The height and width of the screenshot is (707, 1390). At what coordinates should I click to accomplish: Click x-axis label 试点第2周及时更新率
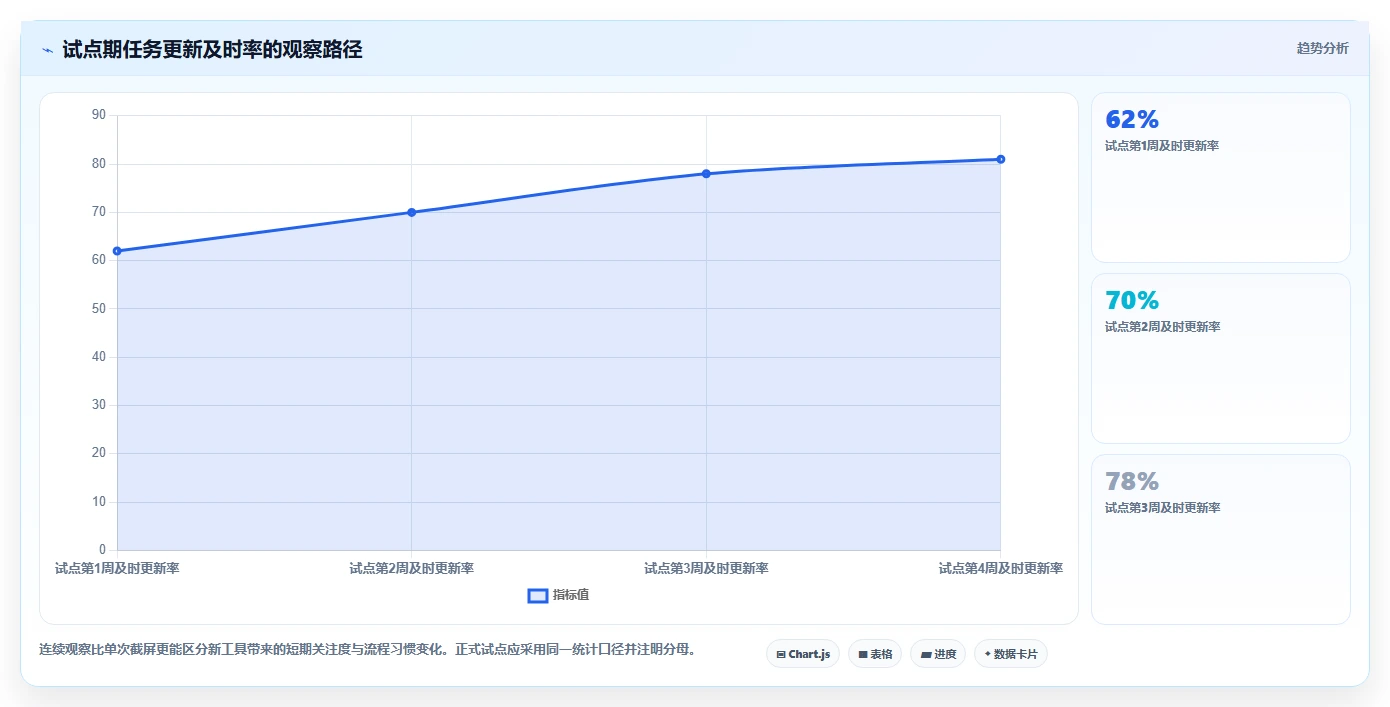pos(411,568)
